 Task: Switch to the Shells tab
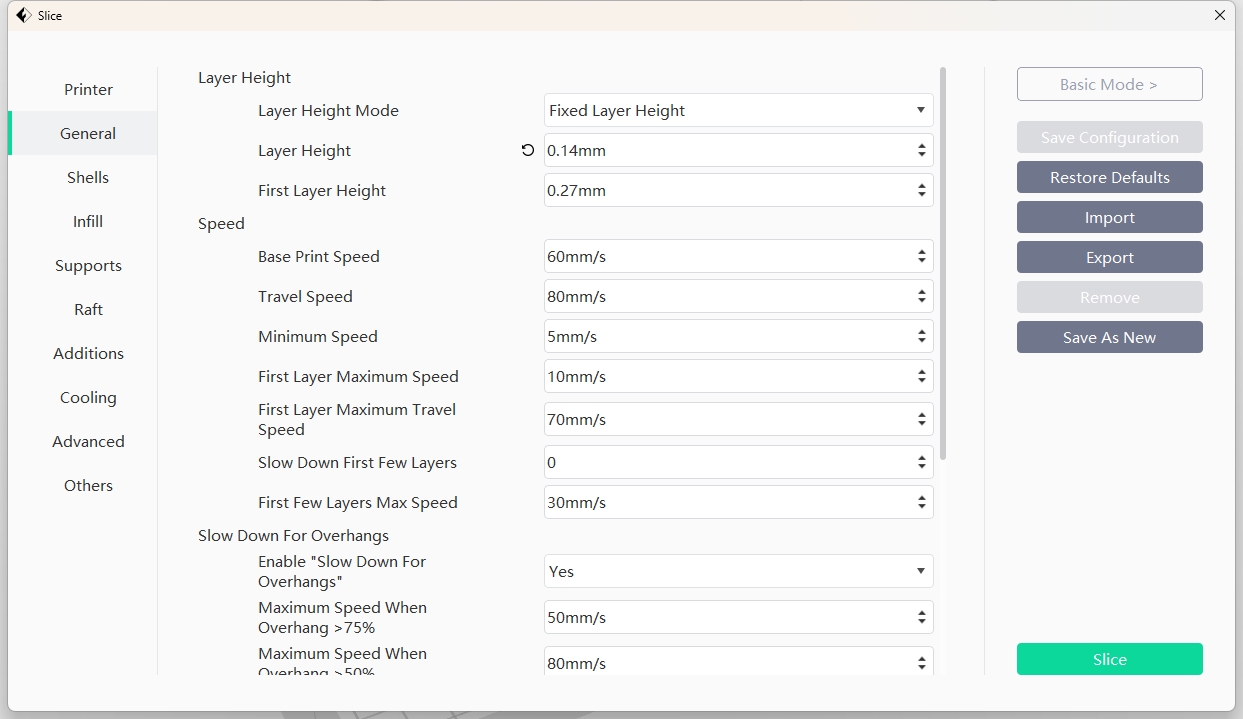click(x=88, y=178)
